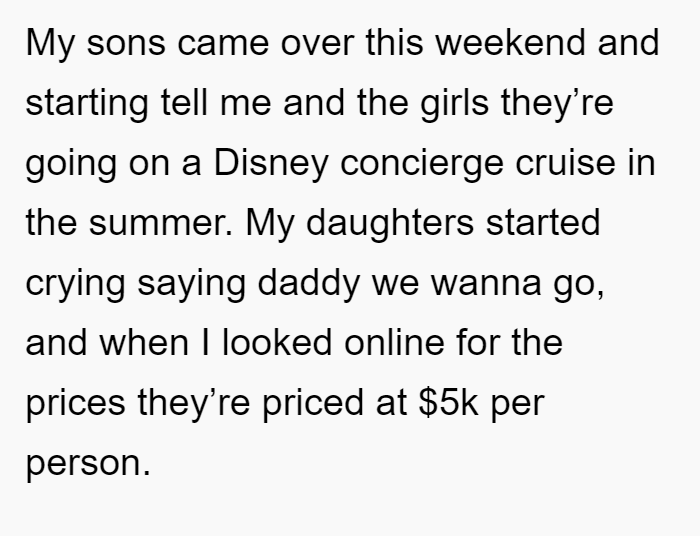The image size is (700, 536).
Task: Click the word "looked" in the paragraph
Action: [277, 343]
